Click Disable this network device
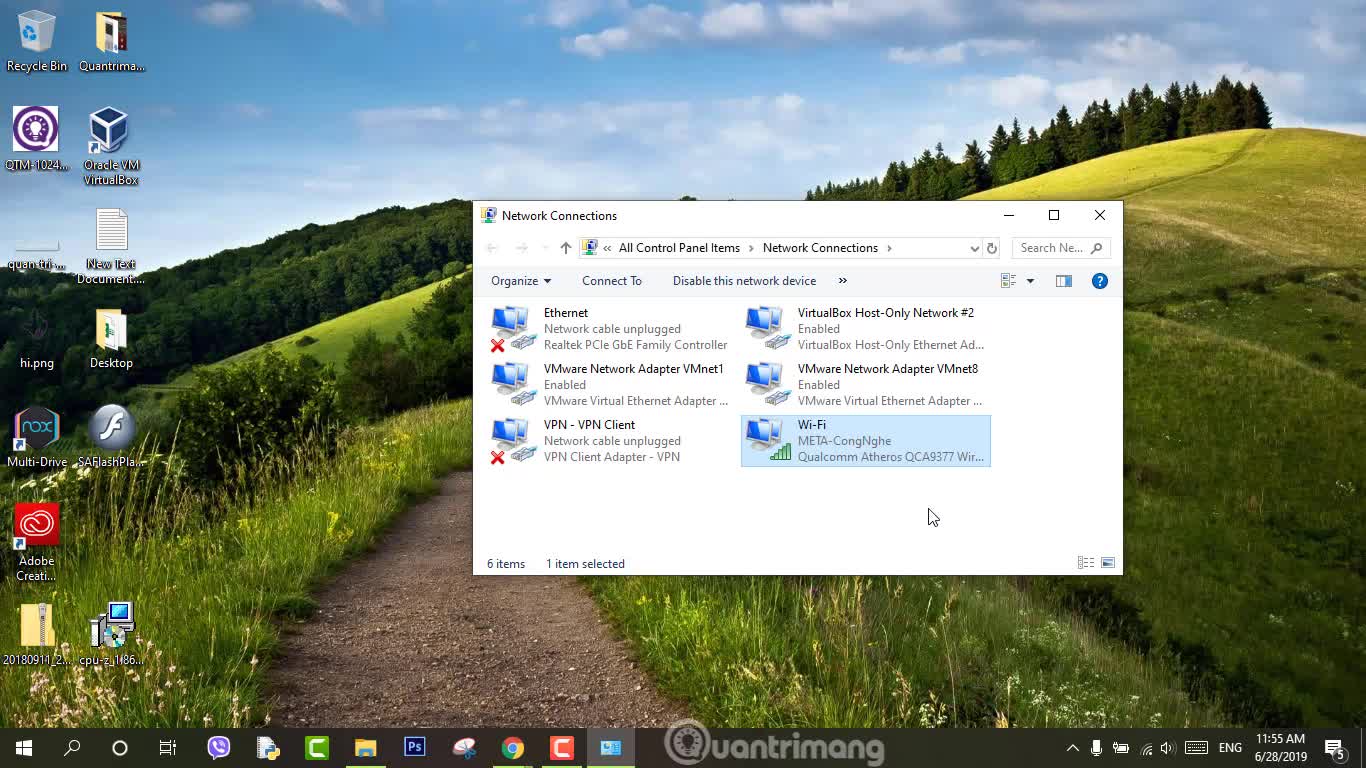 tap(744, 281)
